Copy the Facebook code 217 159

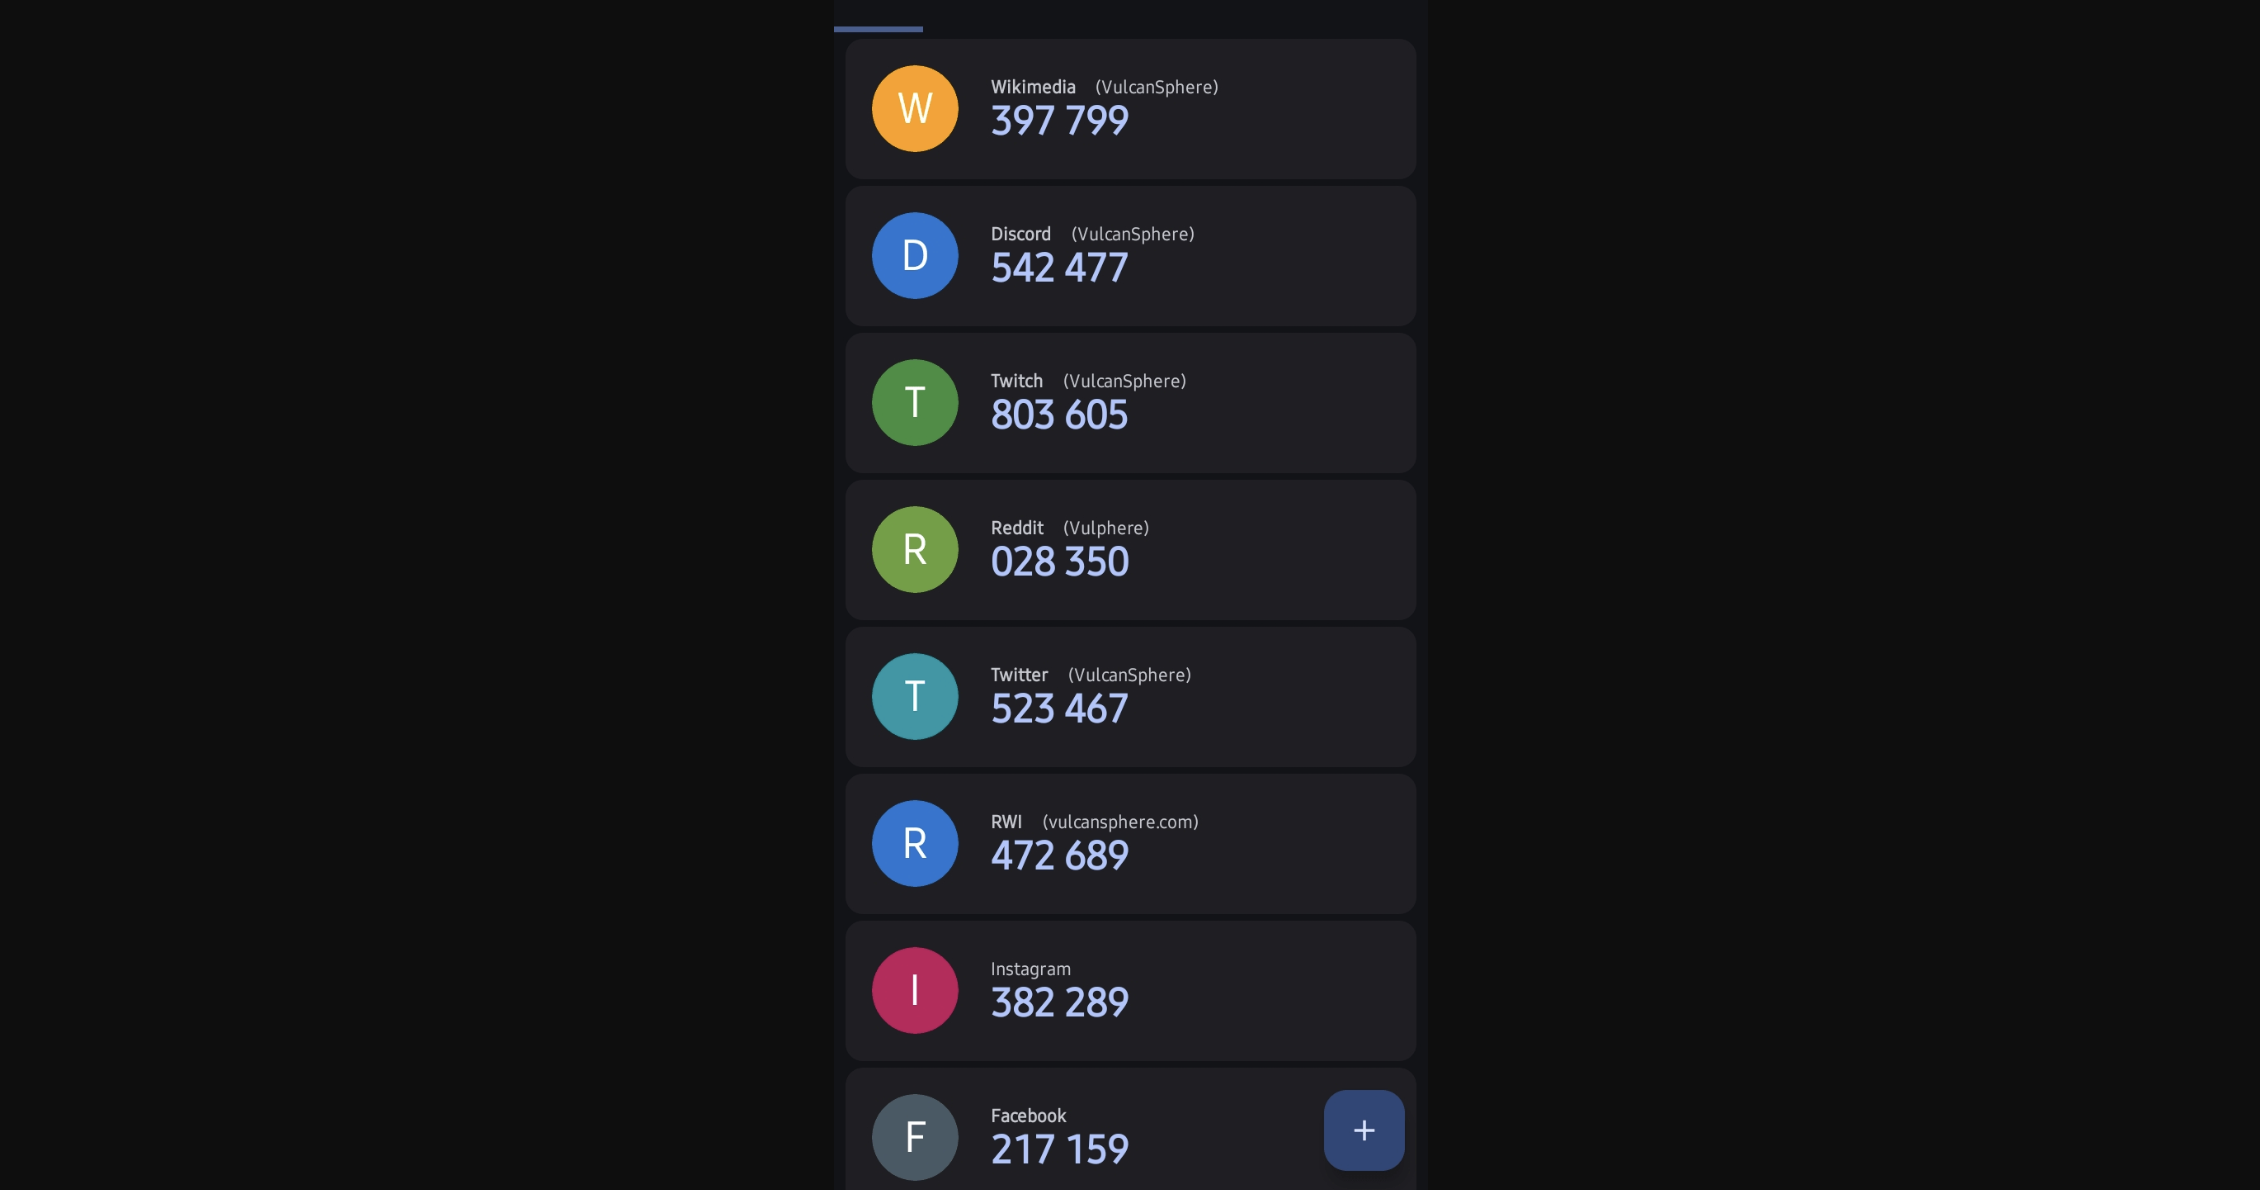(1060, 1151)
